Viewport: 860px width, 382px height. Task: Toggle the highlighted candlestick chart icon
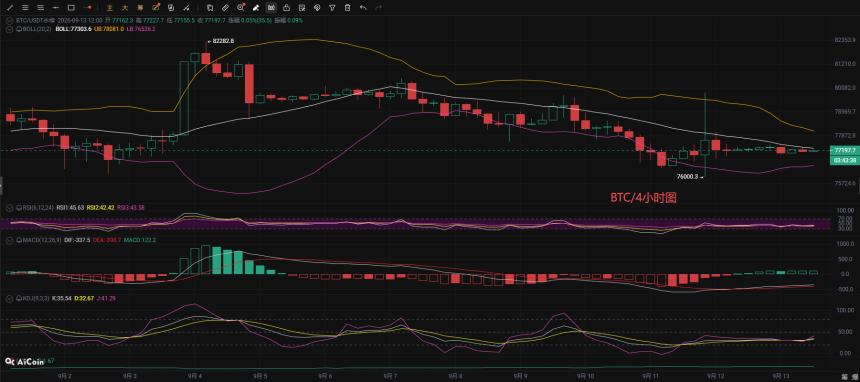pyautogui.click(x=271, y=8)
